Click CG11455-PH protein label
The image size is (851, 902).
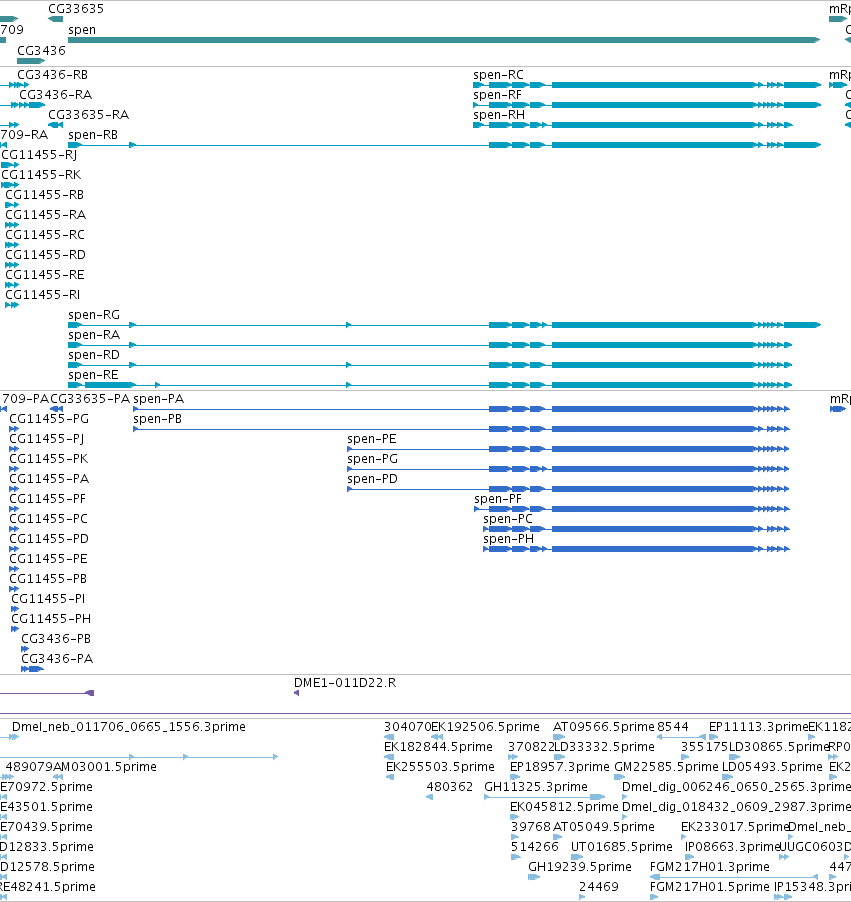[x=51, y=619]
